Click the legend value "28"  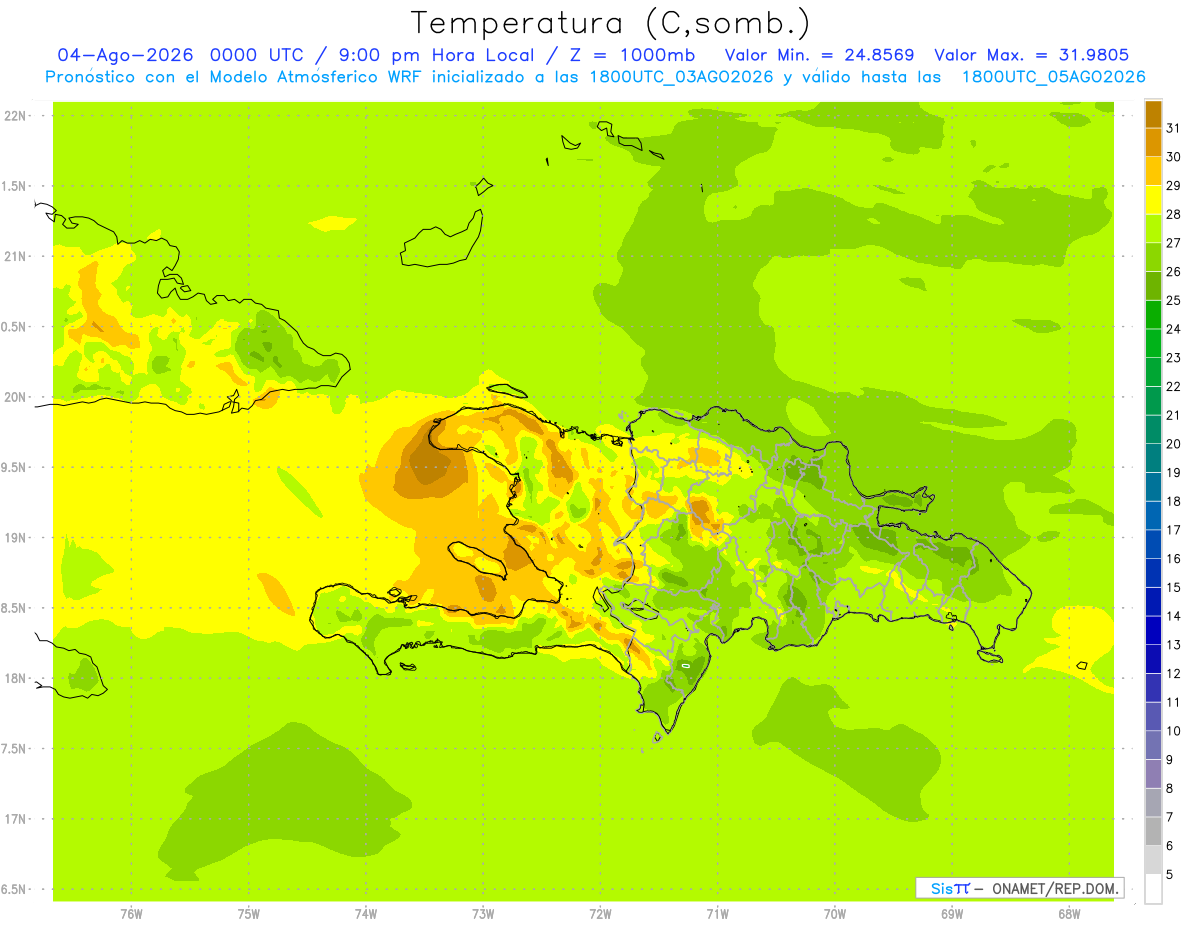point(1174,213)
